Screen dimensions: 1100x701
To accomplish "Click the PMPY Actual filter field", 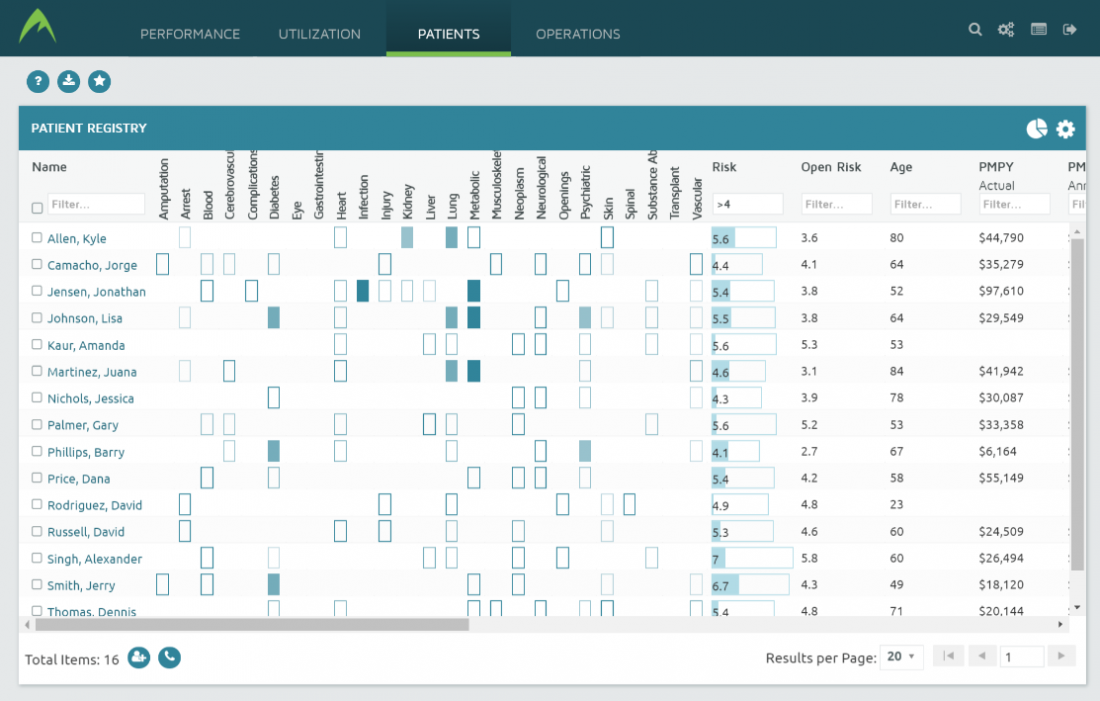I will coord(1014,204).
